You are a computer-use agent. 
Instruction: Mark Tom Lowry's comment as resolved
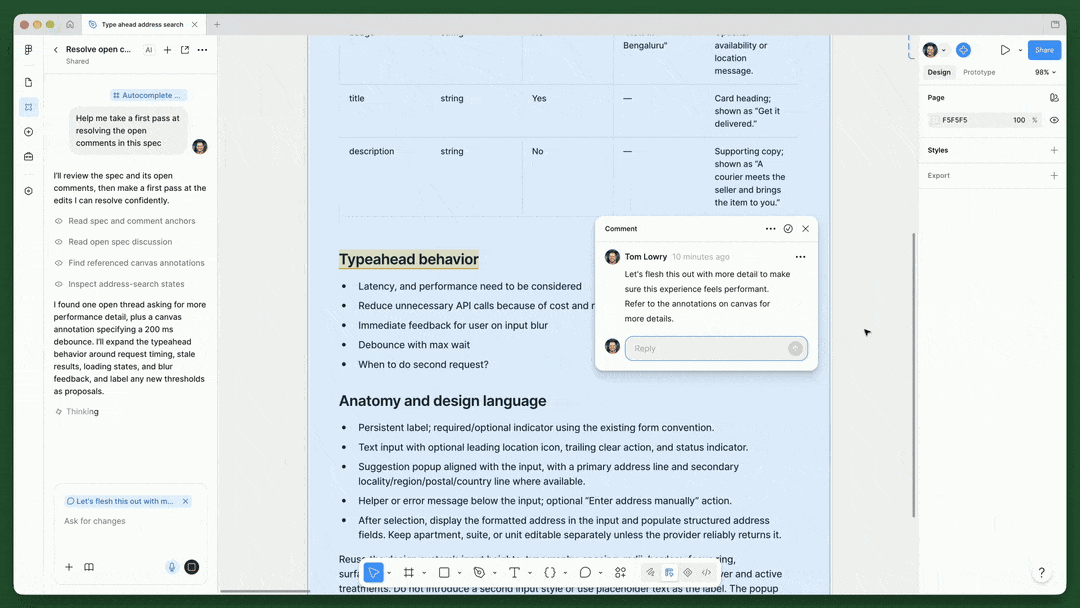click(788, 229)
